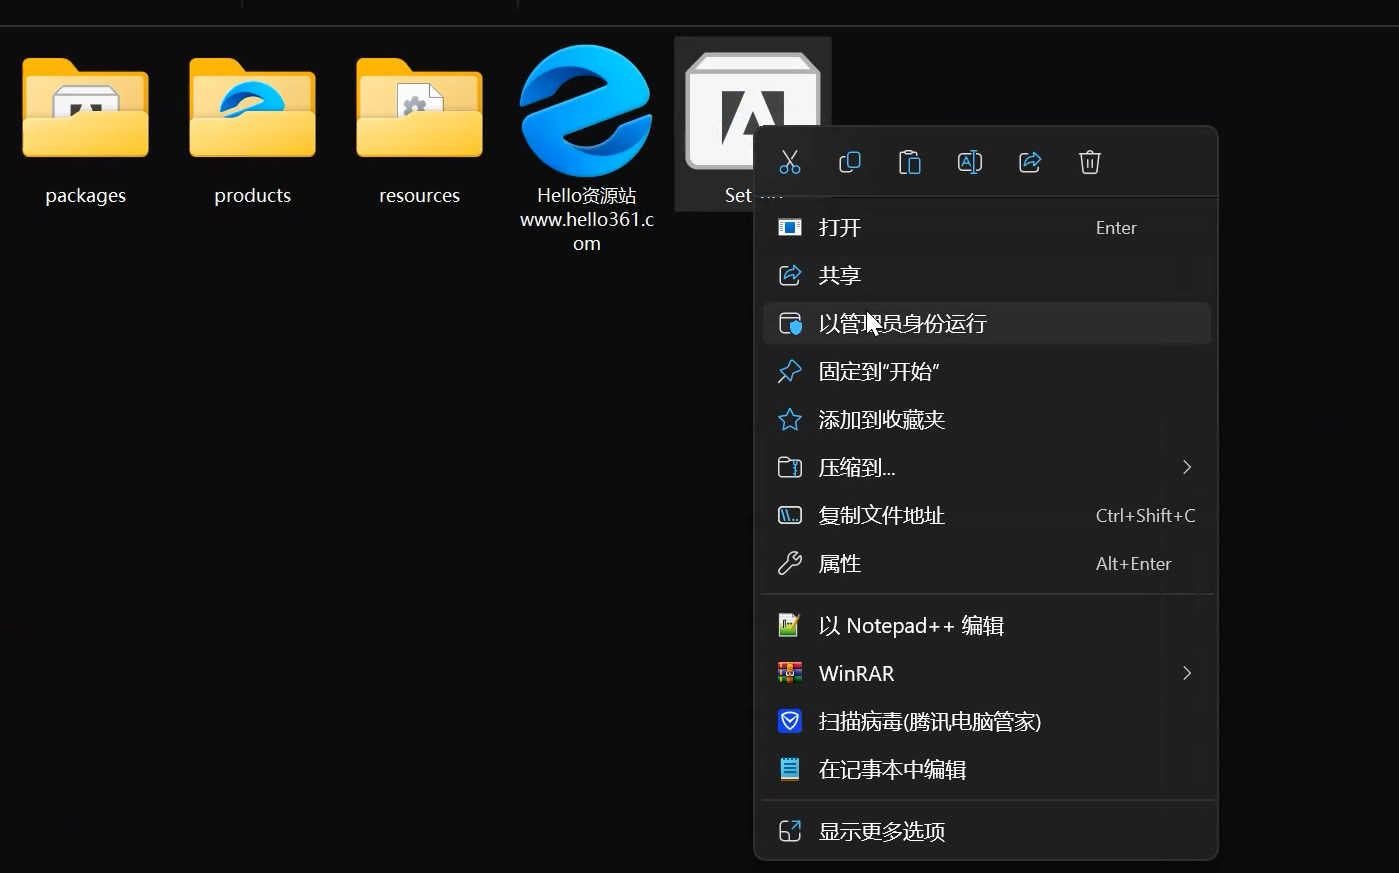
Task: Open 属性 from the context menu
Action: click(x=840, y=564)
